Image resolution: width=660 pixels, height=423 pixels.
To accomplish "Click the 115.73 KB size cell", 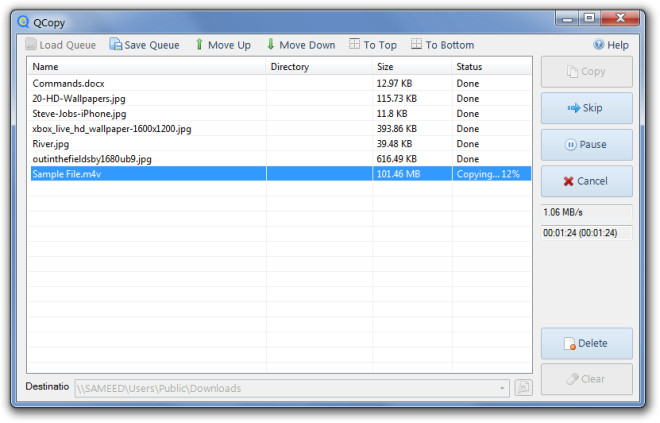I will click(412, 98).
